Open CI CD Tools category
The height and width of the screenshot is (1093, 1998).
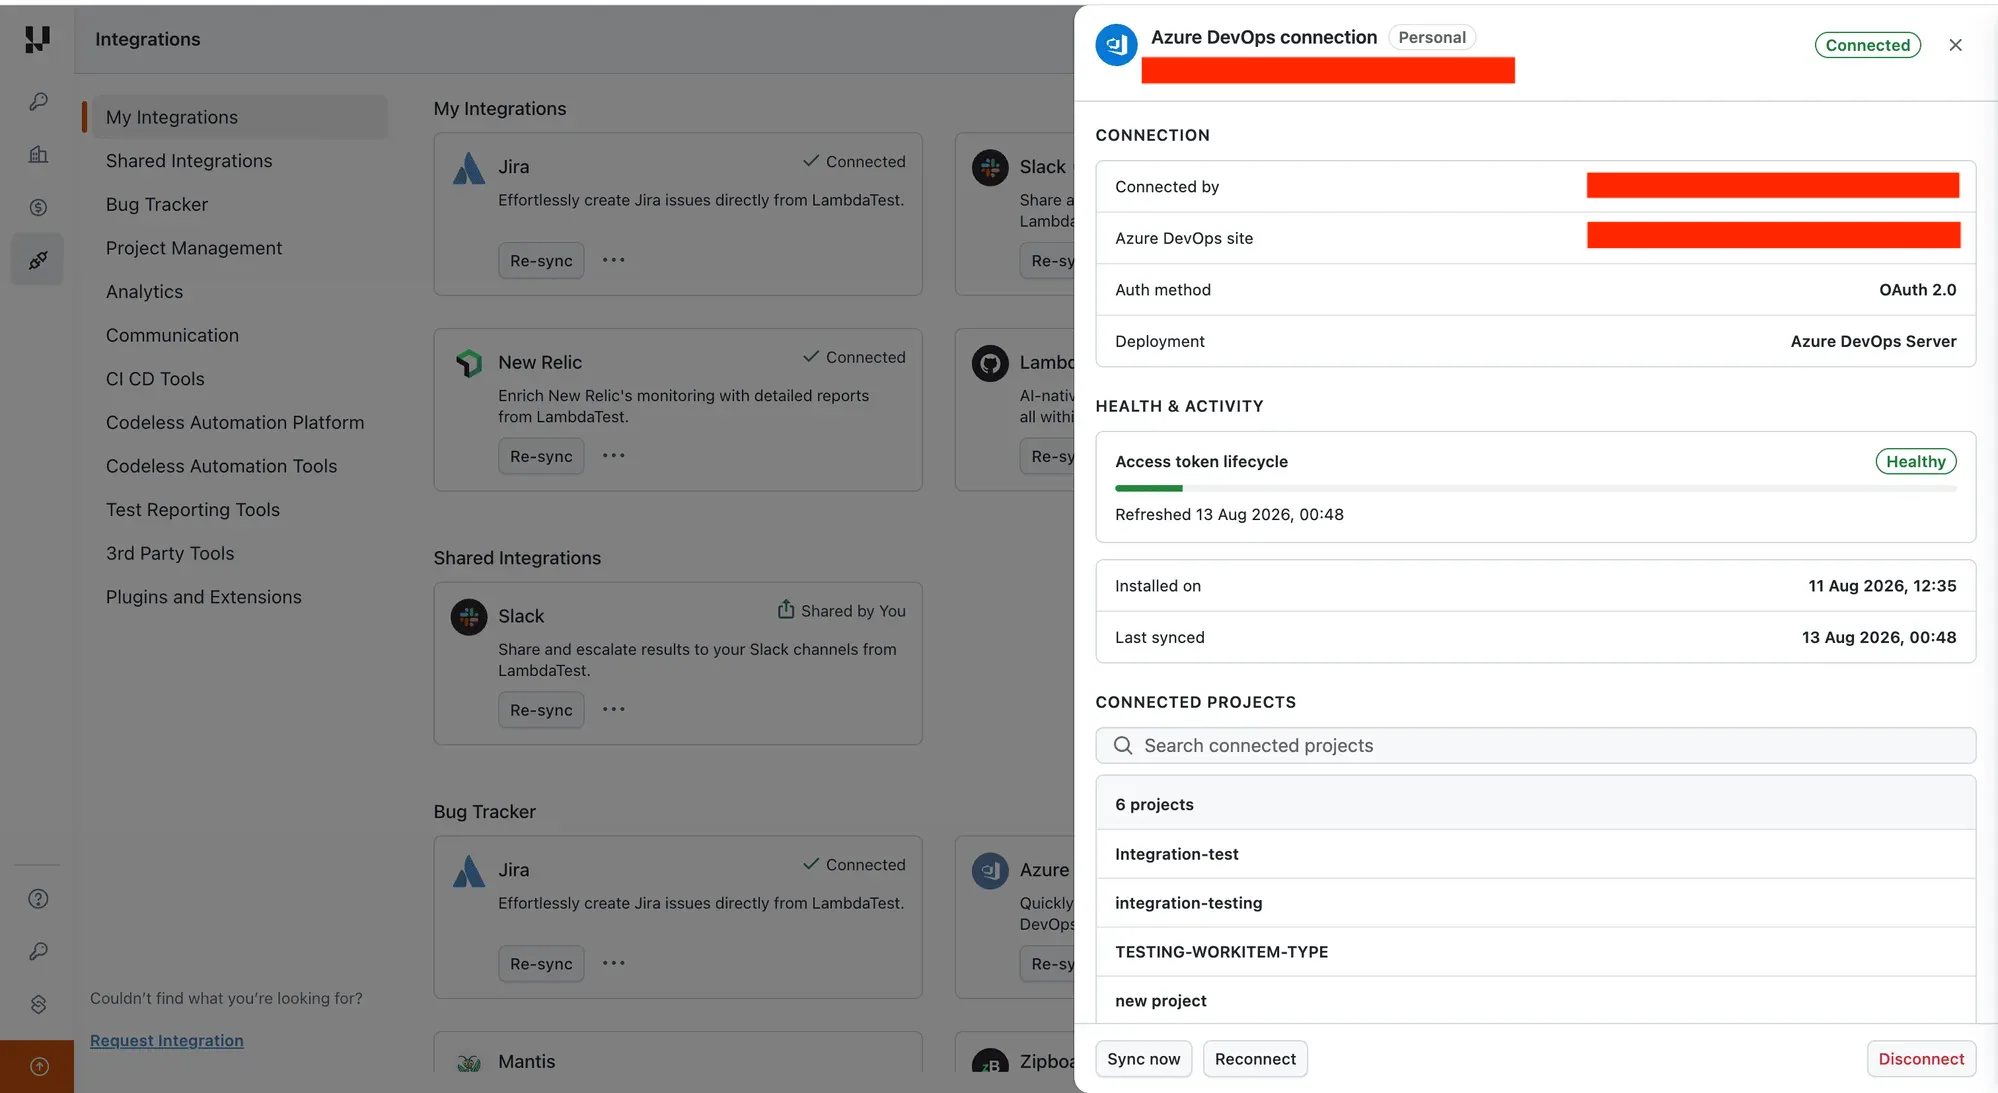click(x=155, y=379)
